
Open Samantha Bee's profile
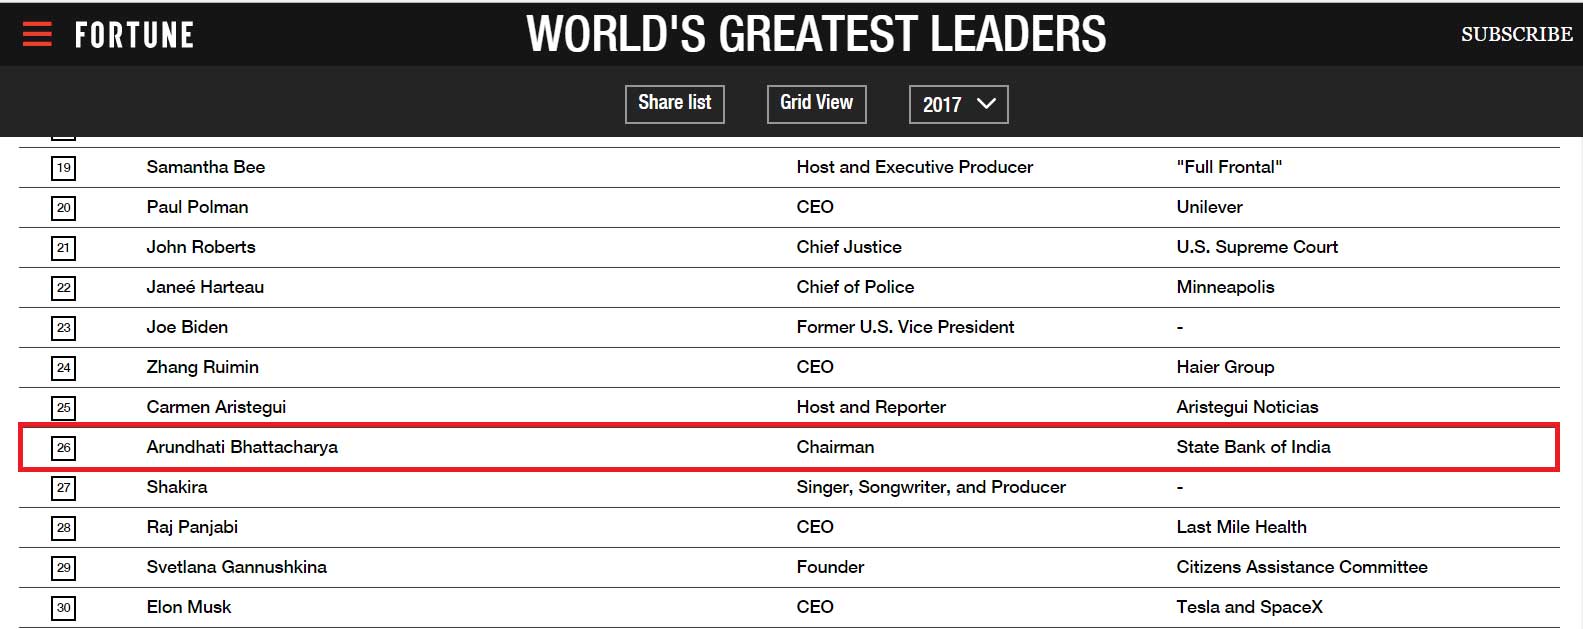pos(206,167)
